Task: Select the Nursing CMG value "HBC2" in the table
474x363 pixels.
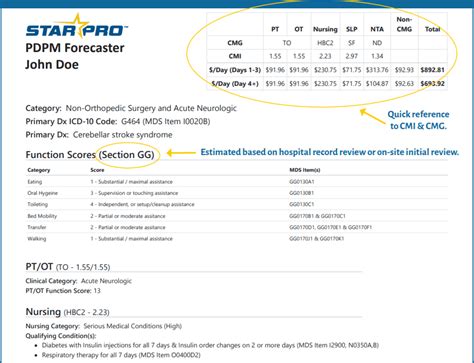Action: pos(325,43)
